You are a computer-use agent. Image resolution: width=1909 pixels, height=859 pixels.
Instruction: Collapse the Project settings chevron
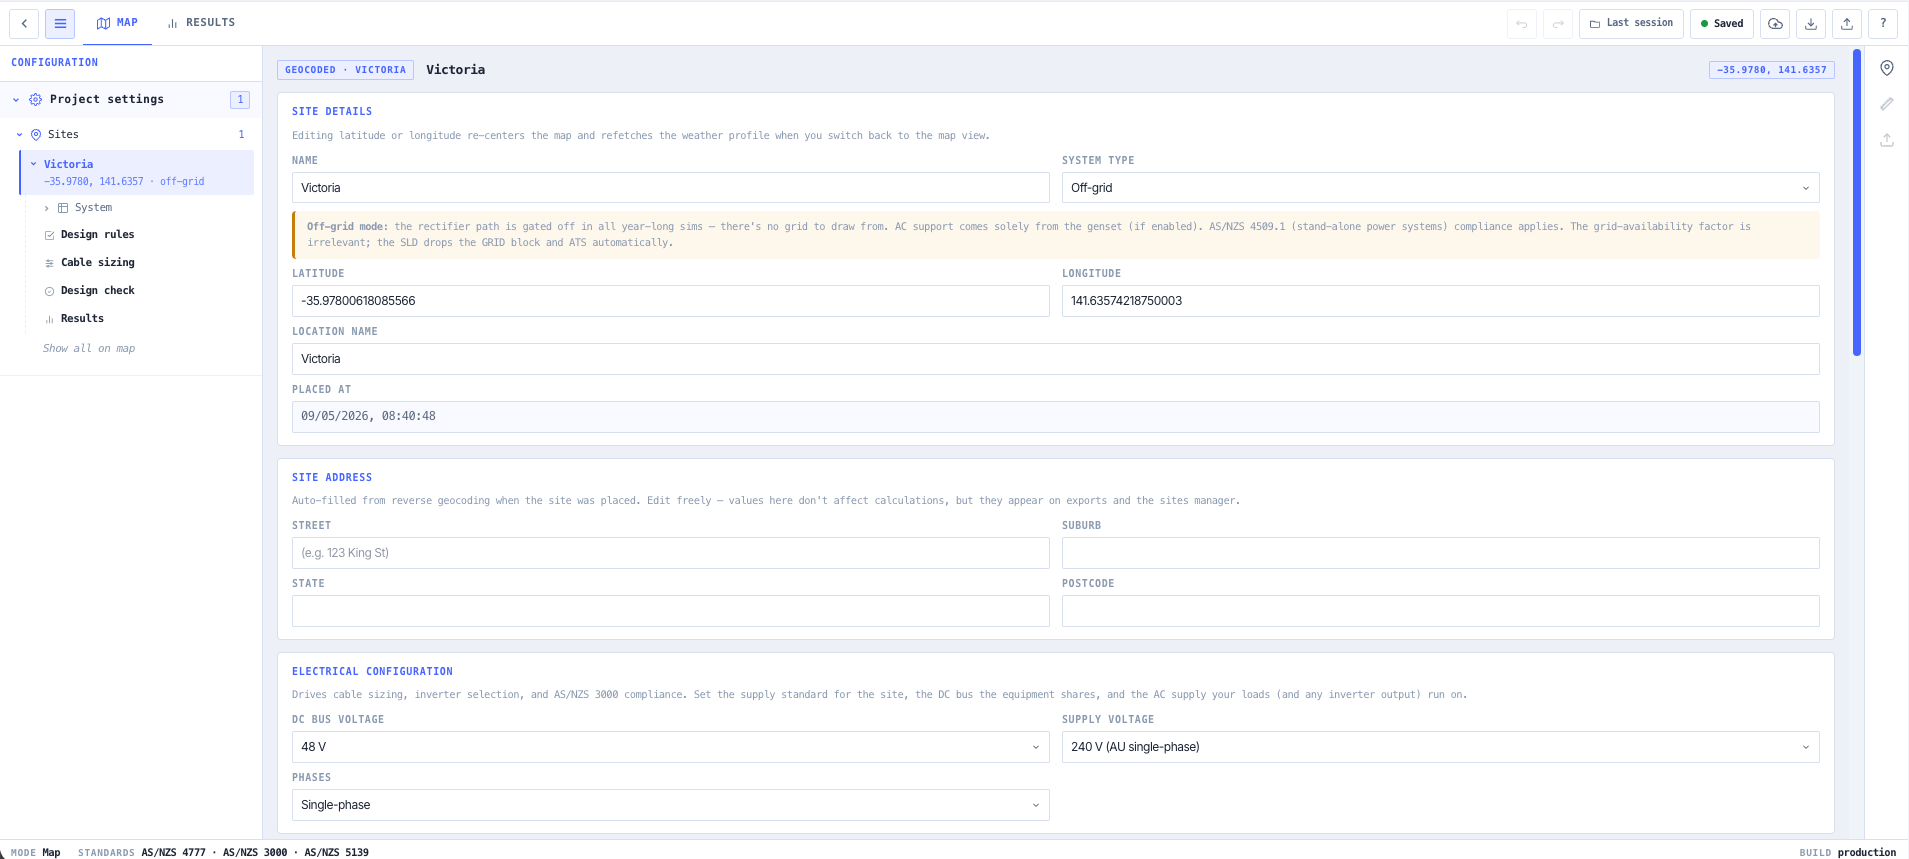(16, 99)
